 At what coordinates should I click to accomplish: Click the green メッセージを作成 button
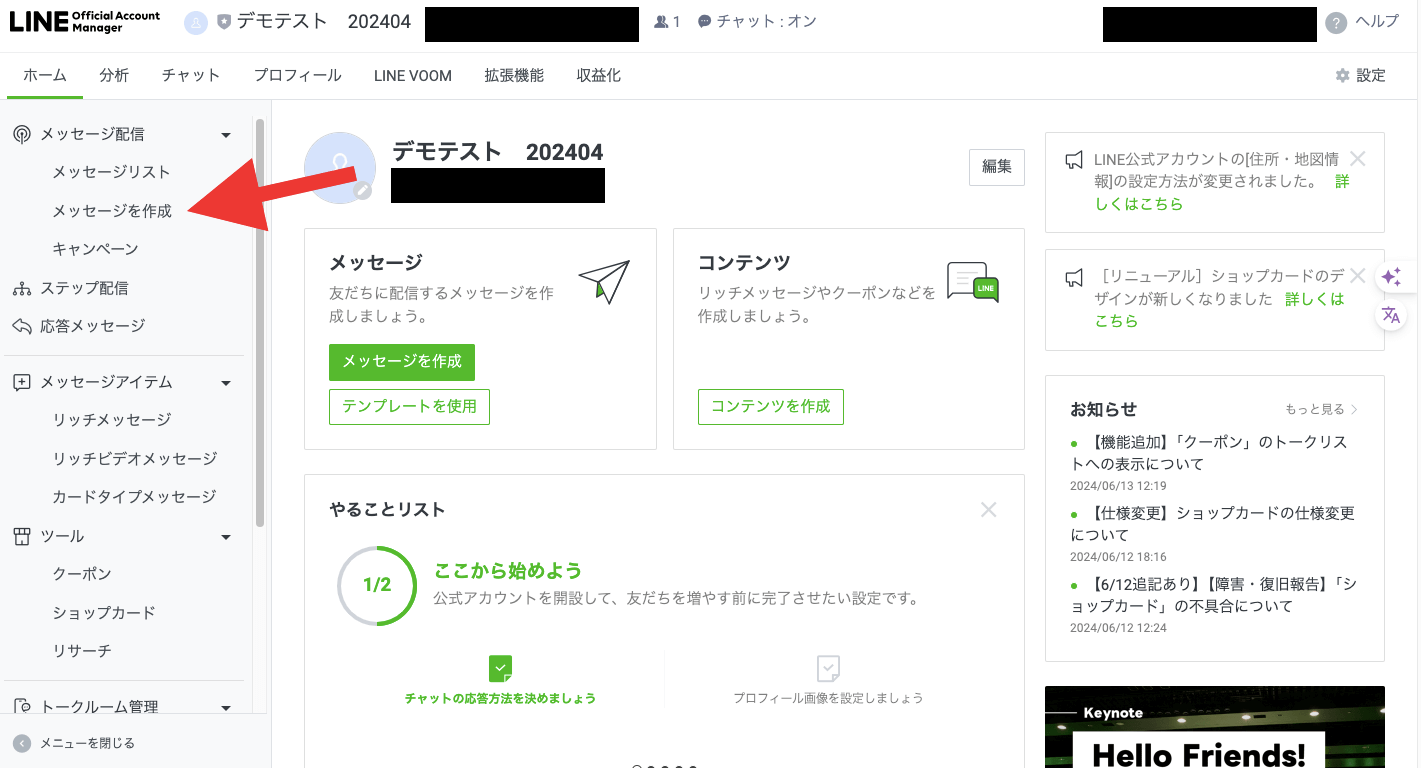click(402, 362)
